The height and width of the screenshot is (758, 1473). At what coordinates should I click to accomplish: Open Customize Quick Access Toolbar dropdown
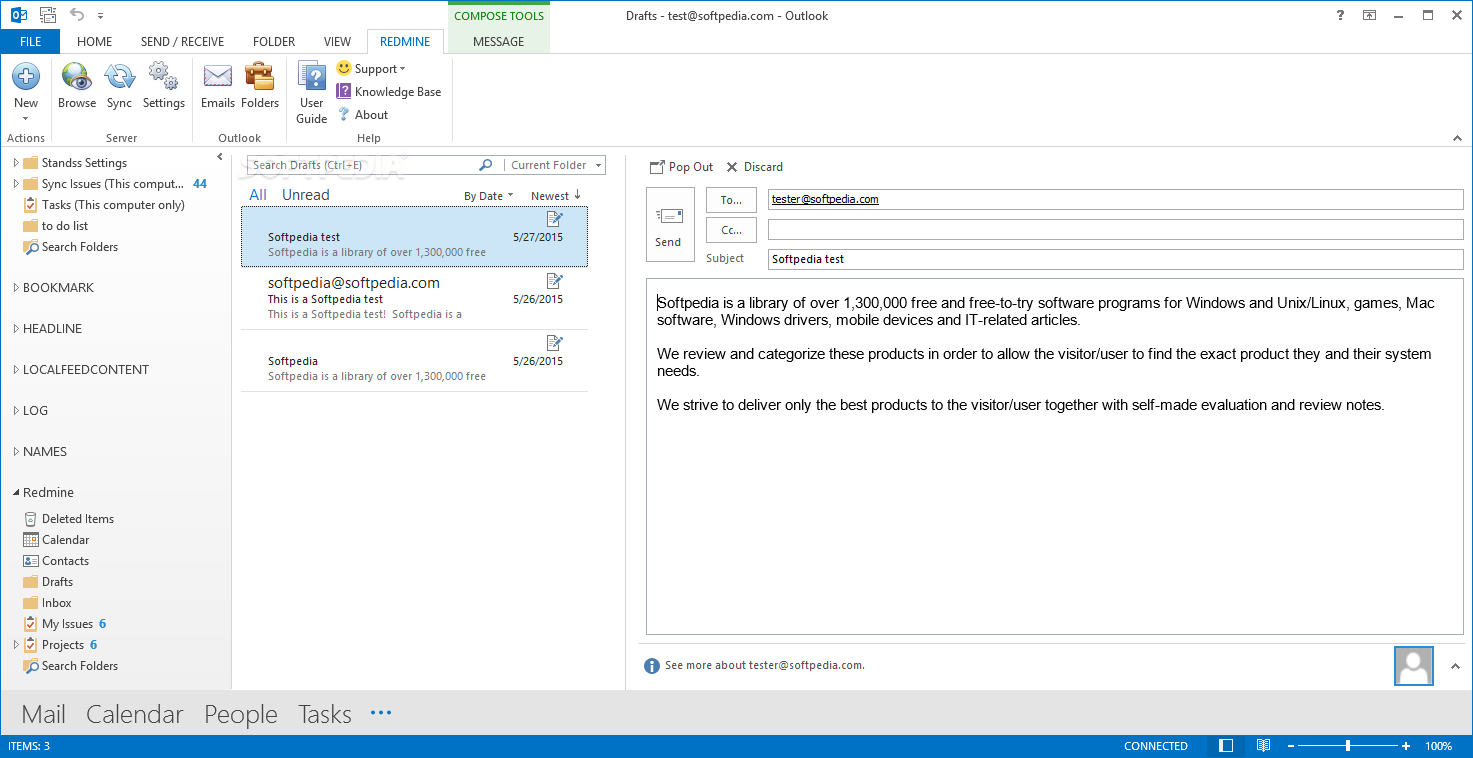[x=101, y=16]
